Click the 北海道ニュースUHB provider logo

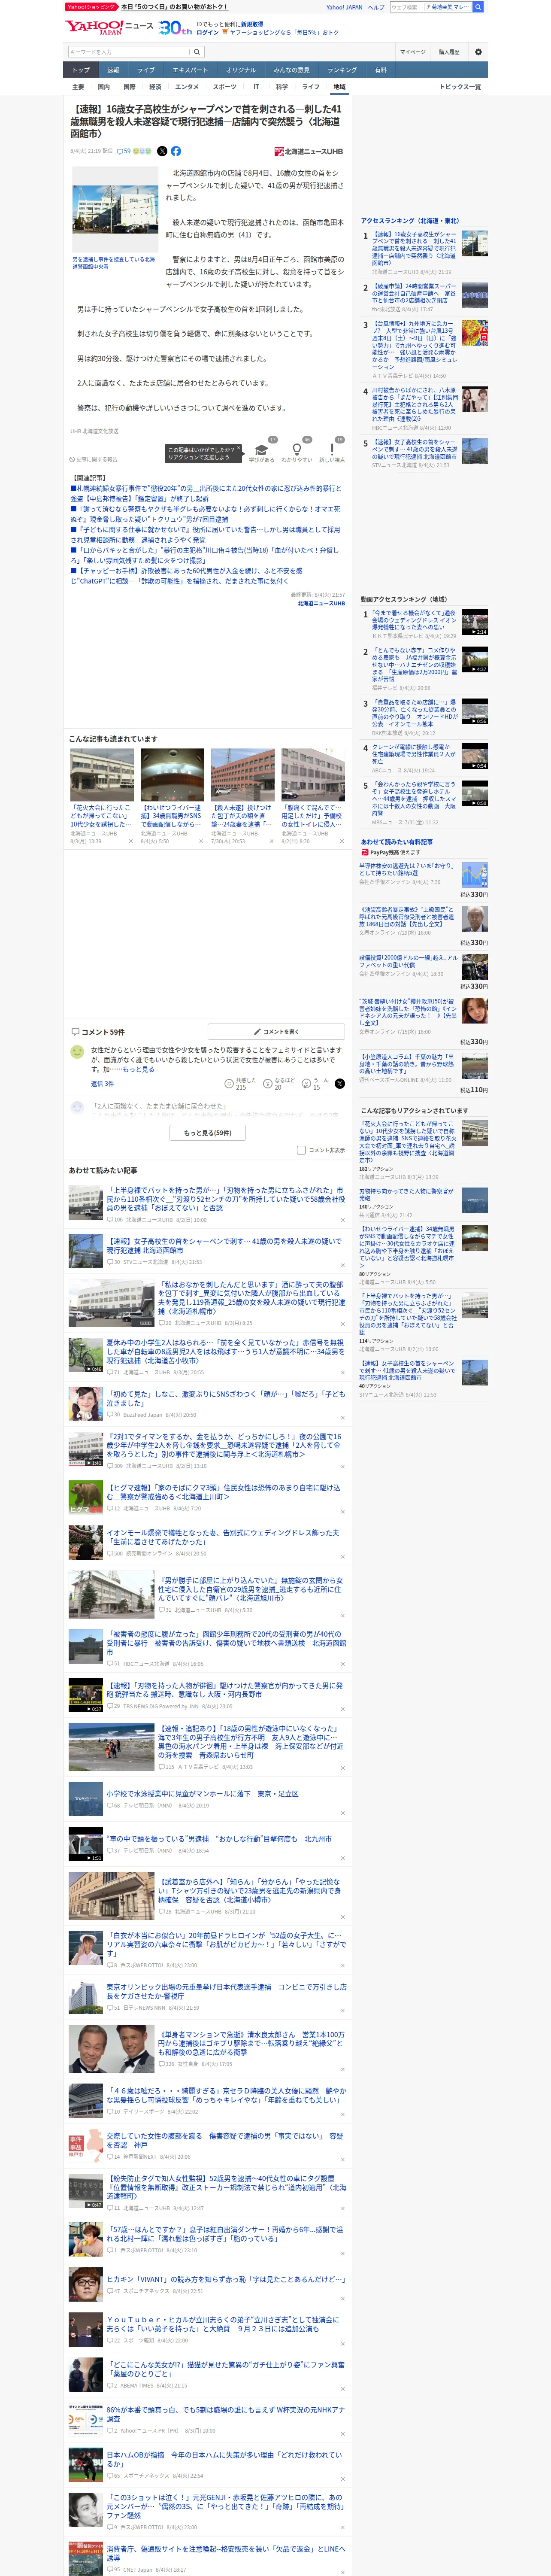click(x=309, y=152)
